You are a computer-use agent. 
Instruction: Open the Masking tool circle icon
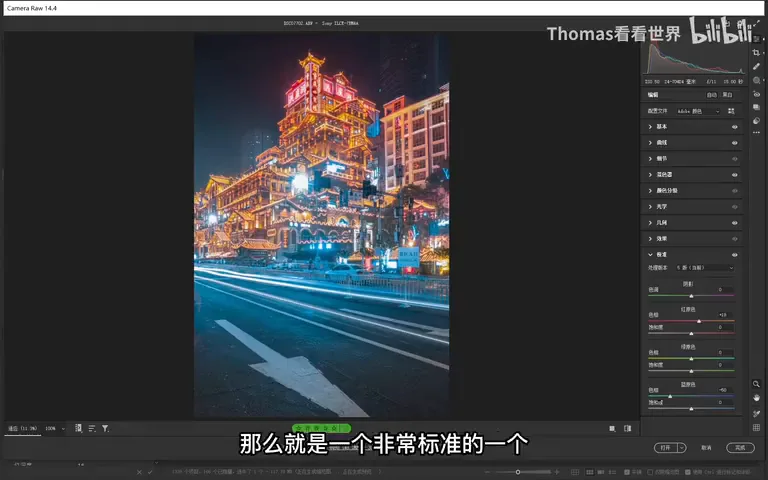756,80
